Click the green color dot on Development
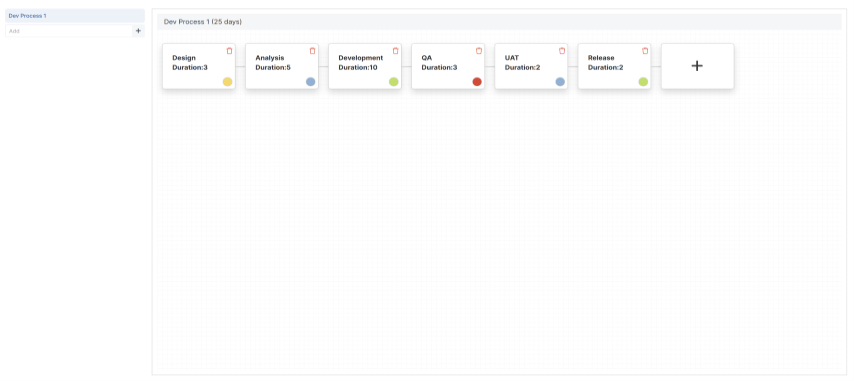The width and height of the screenshot is (854, 381). point(394,82)
